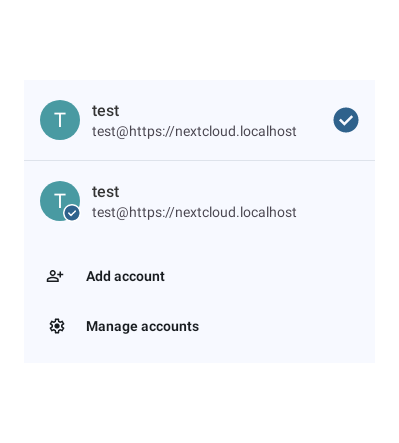Dismiss the dialog by clicking above the panel
The image size is (399, 443).
coord(199,40)
